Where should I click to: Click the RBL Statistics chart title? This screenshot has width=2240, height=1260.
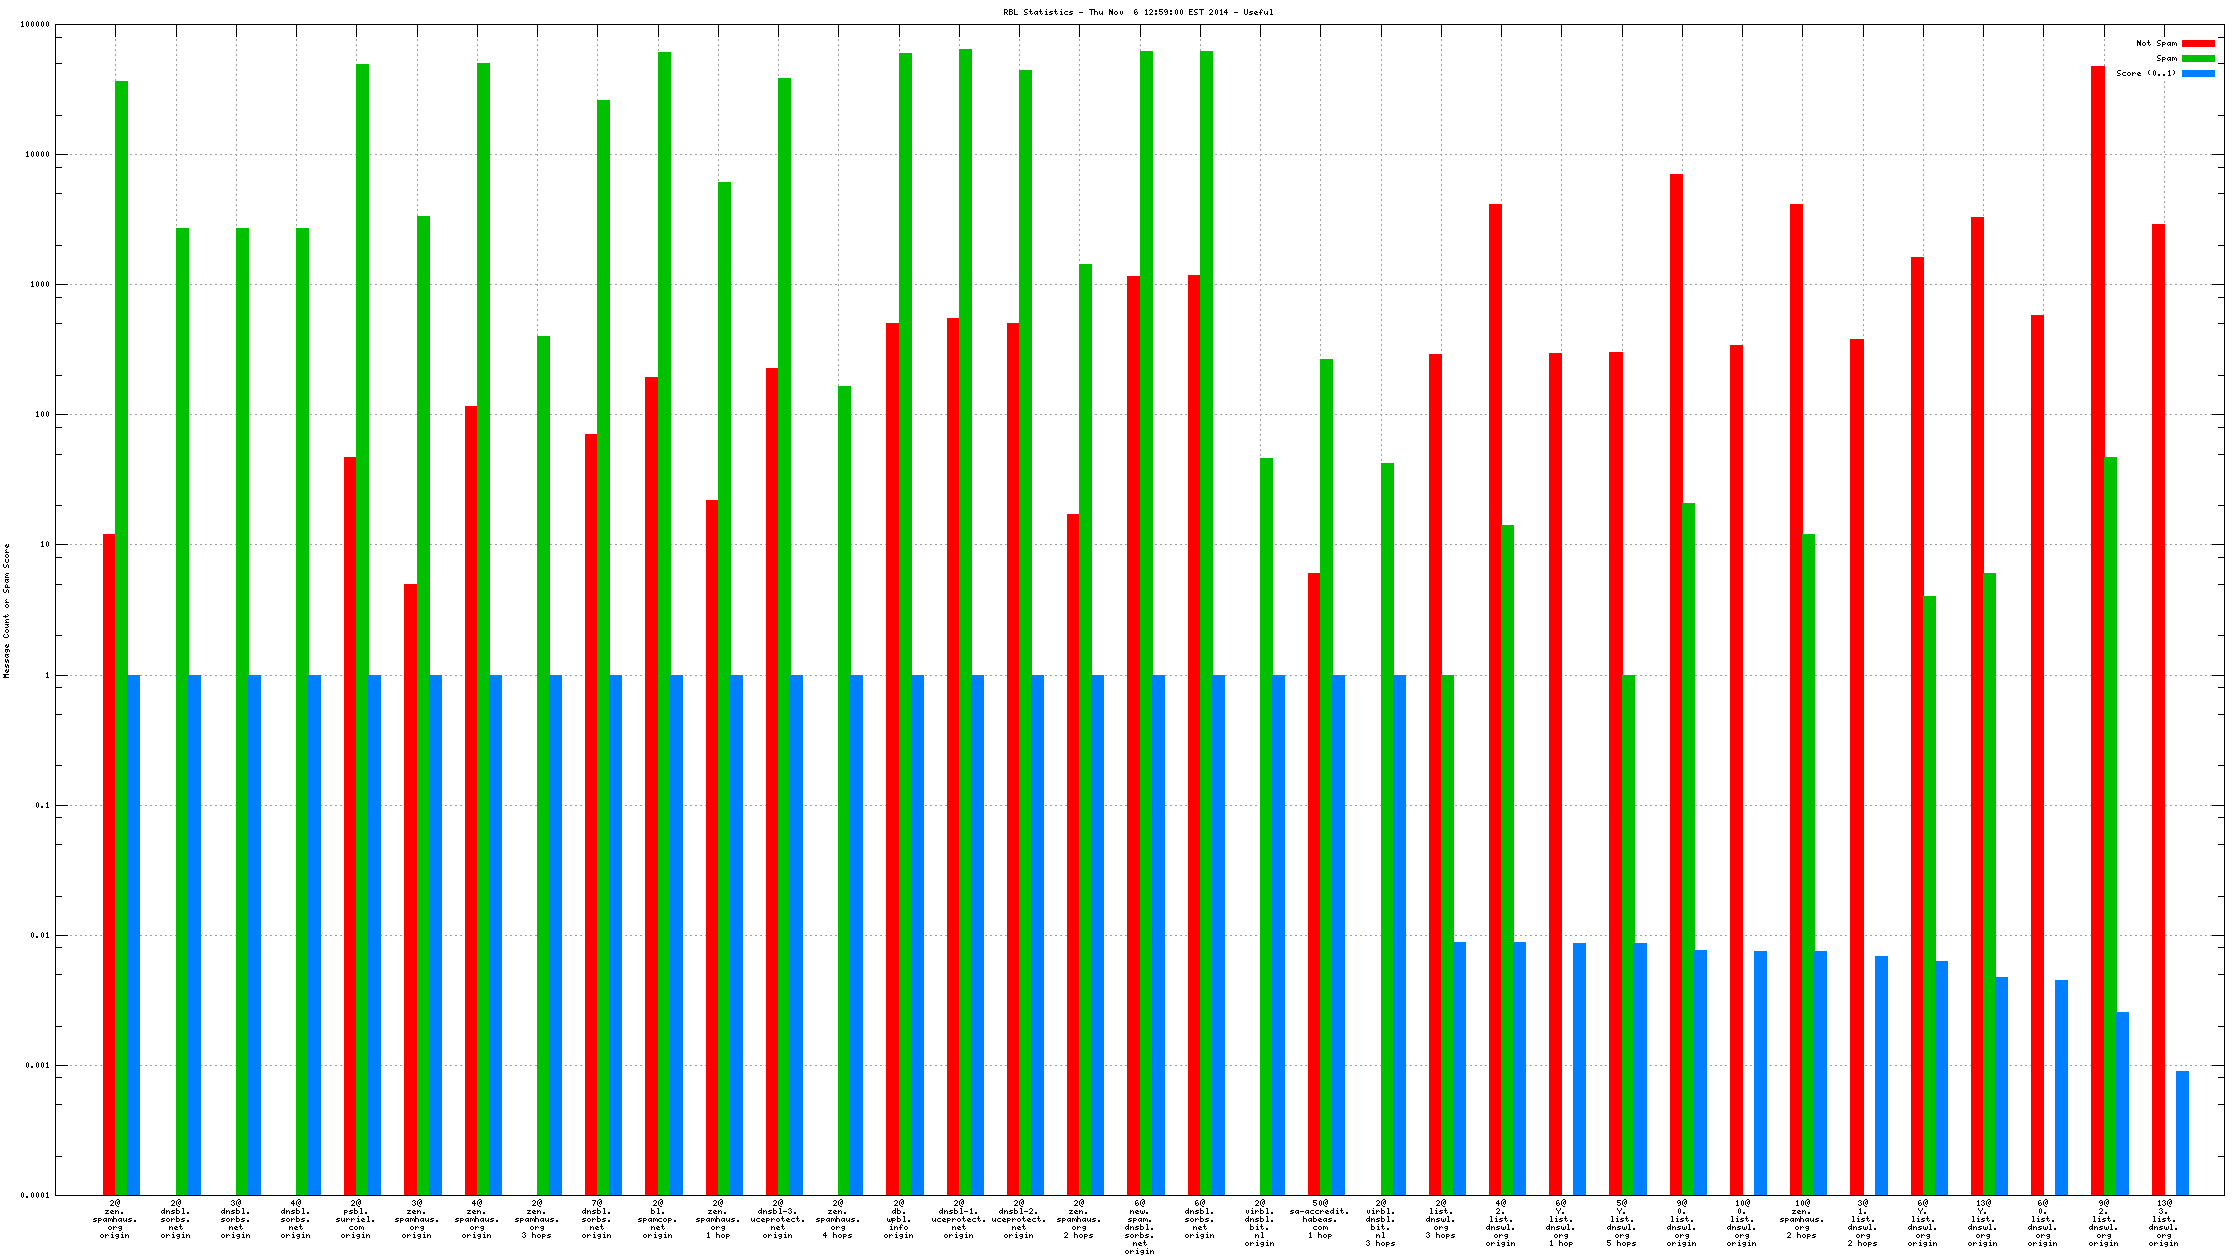point(1138,12)
